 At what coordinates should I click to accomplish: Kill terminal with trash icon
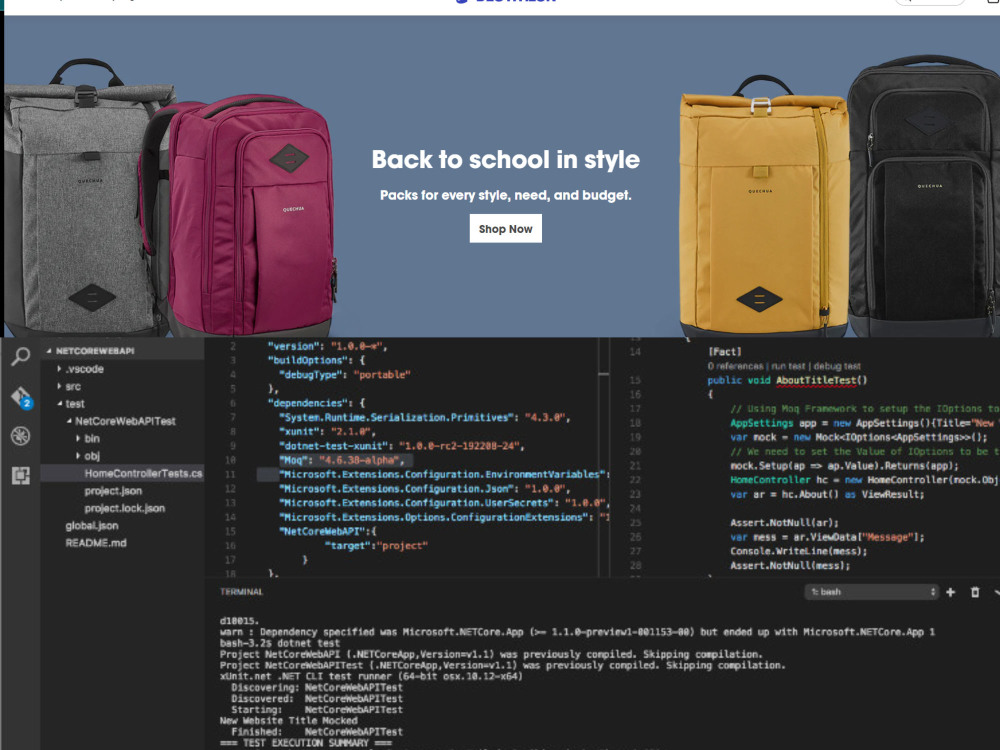[x=974, y=592]
